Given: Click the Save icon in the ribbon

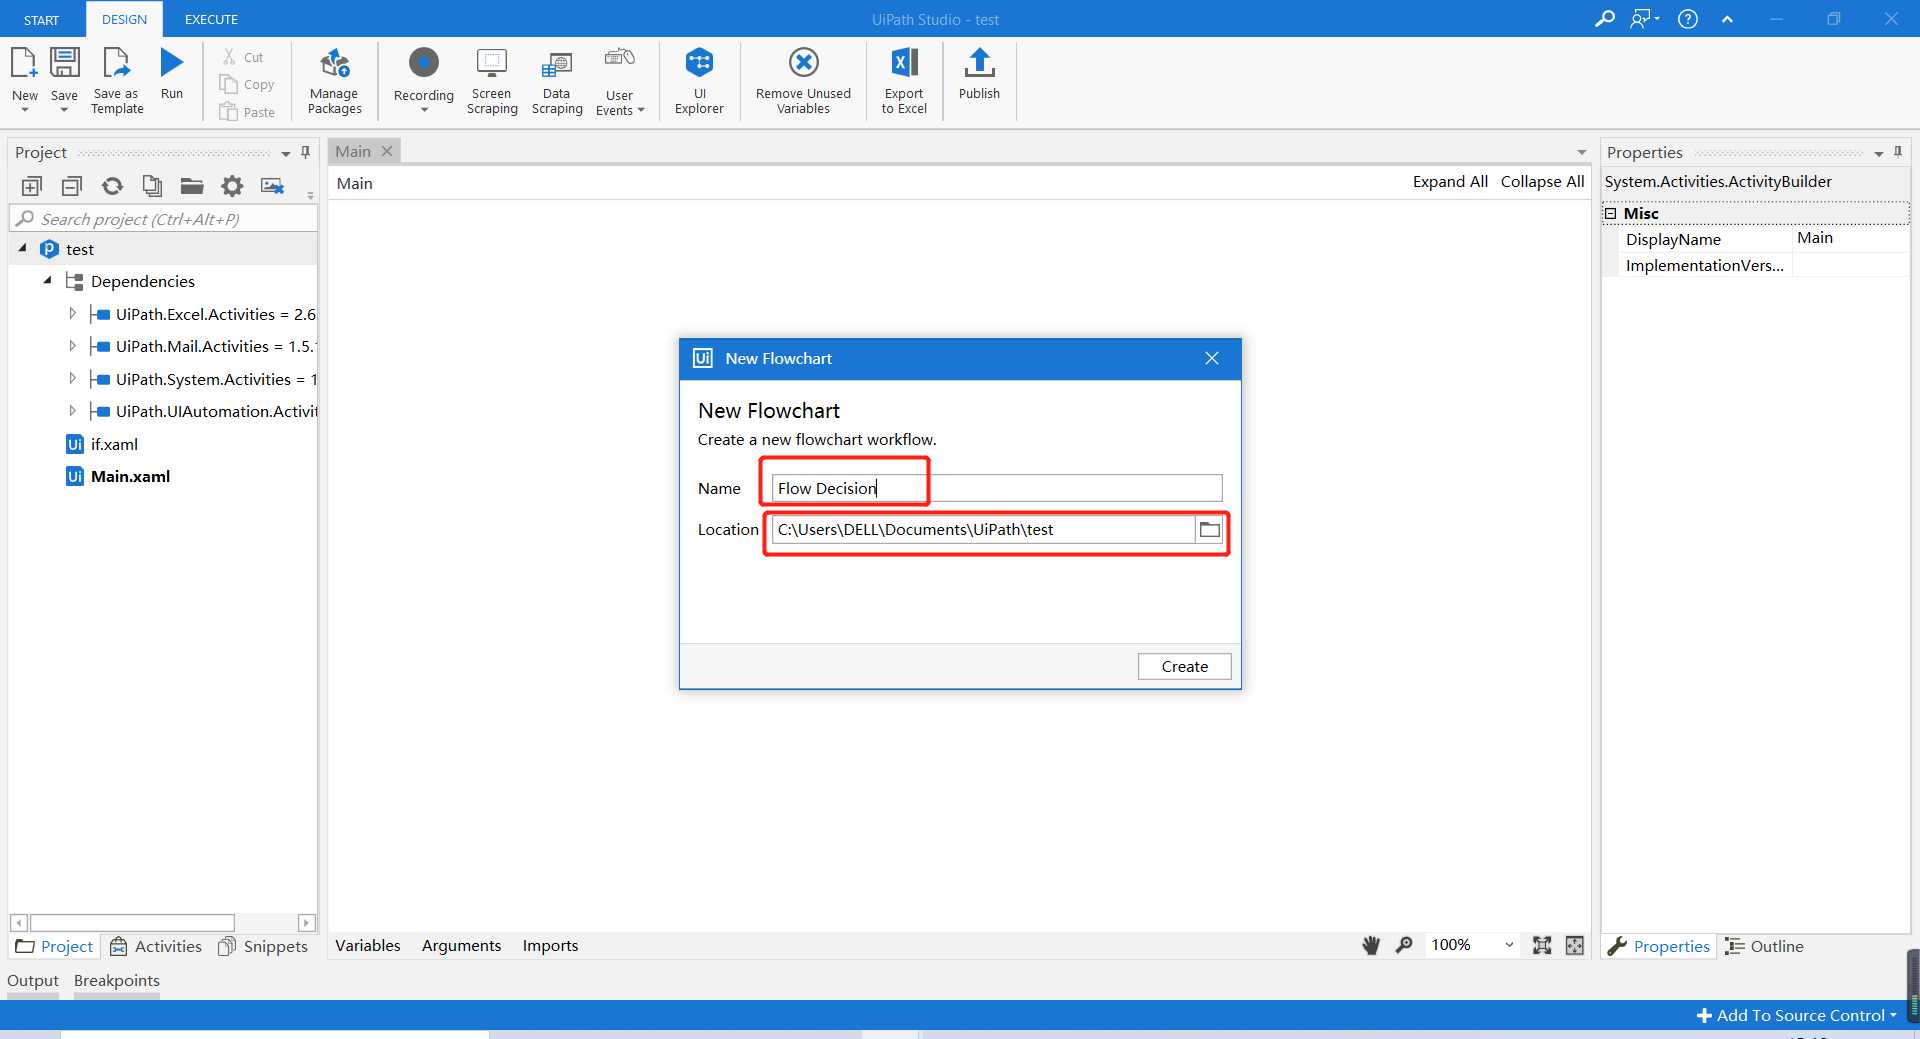Looking at the screenshot, I should (65, 64).
